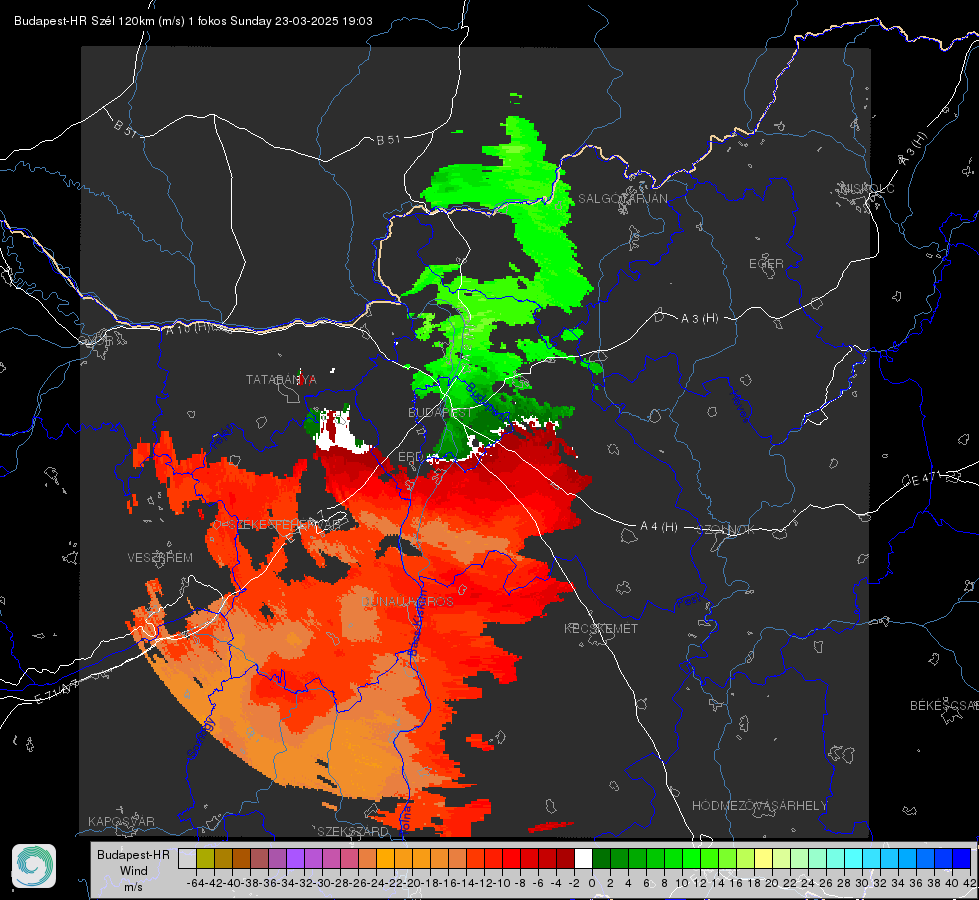Click the '-20' value on the legend scale
Image resolution: width=979 pixels, height=900 pixels.
[412, 883]
